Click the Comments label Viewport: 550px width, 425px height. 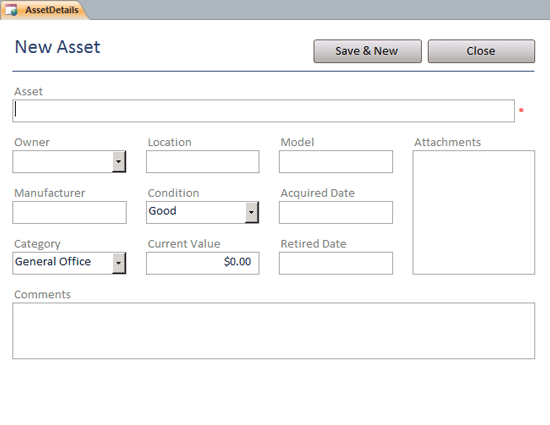(42, 295)
